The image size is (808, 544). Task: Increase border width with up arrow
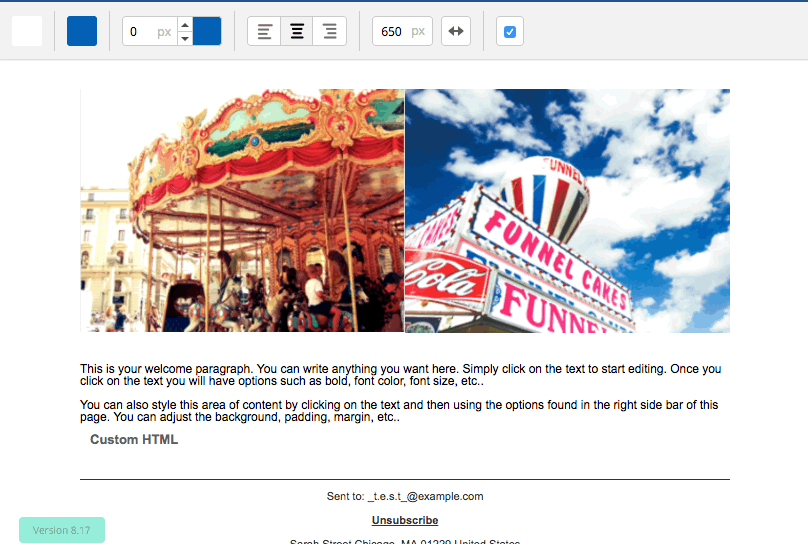[x=185, y=24]
